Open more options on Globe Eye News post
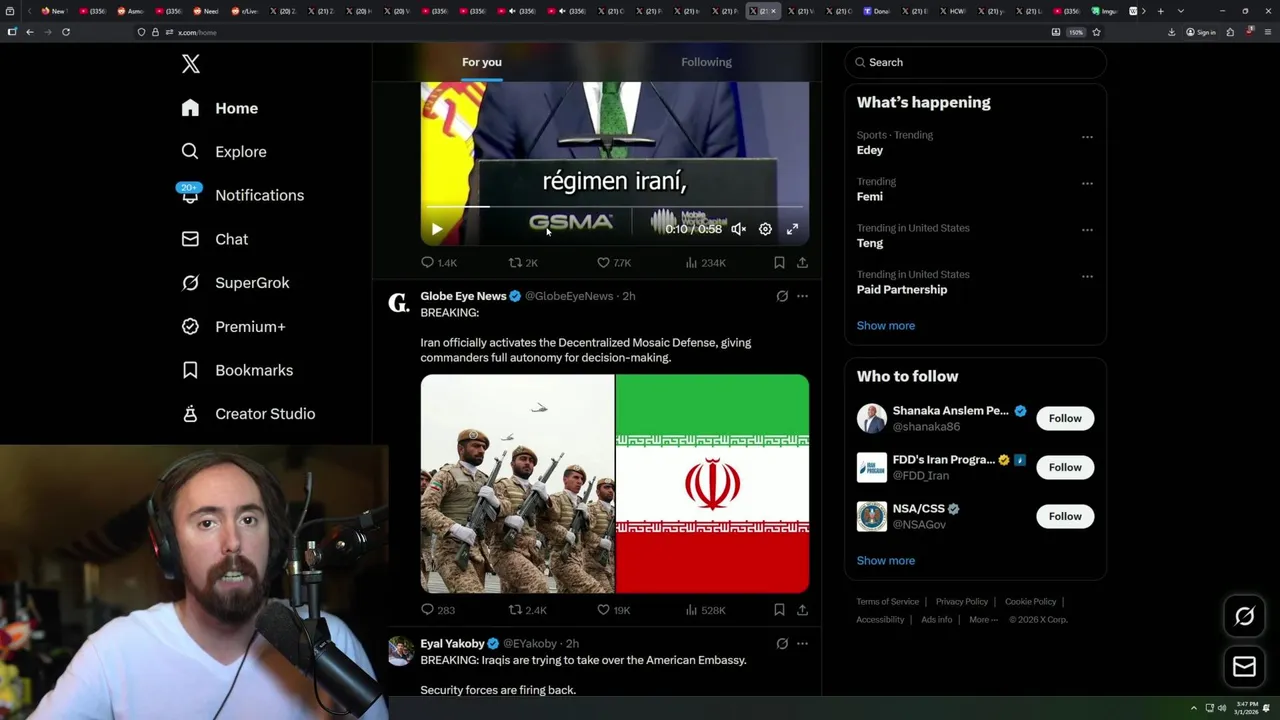1280x720 pixels. (x=802, y=296)
